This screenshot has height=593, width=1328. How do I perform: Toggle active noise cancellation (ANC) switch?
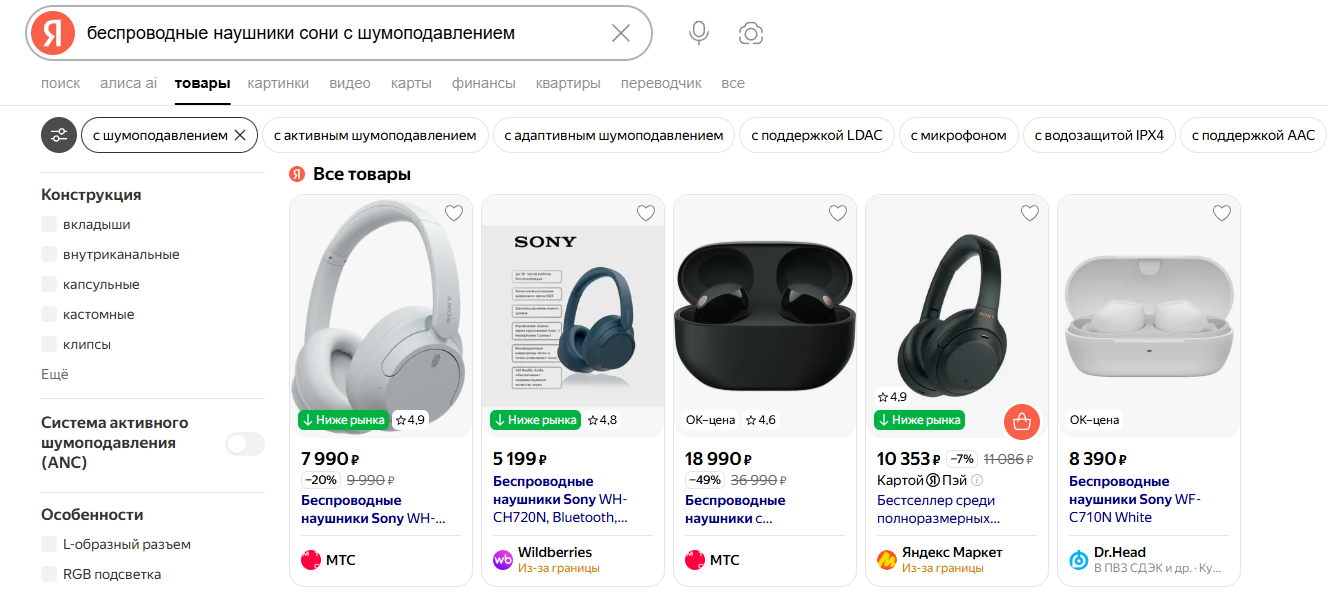coord(244,444)
